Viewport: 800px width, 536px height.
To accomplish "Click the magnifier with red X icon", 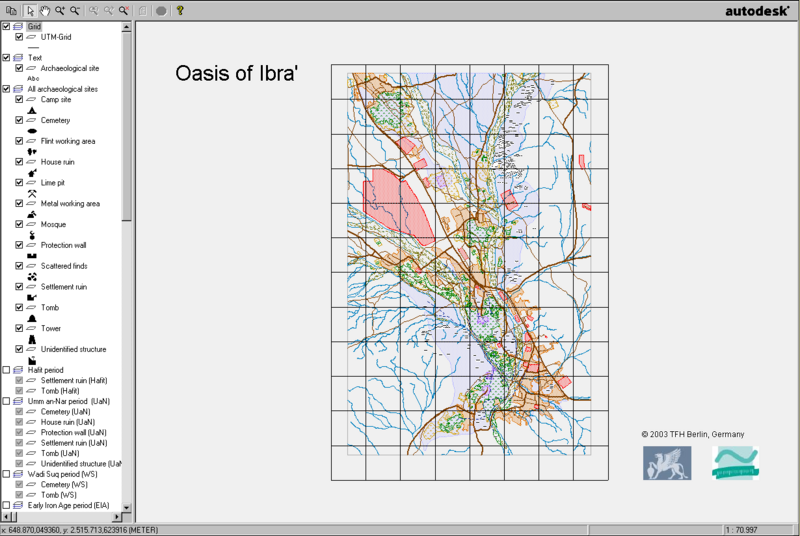I will click(125, 10).
